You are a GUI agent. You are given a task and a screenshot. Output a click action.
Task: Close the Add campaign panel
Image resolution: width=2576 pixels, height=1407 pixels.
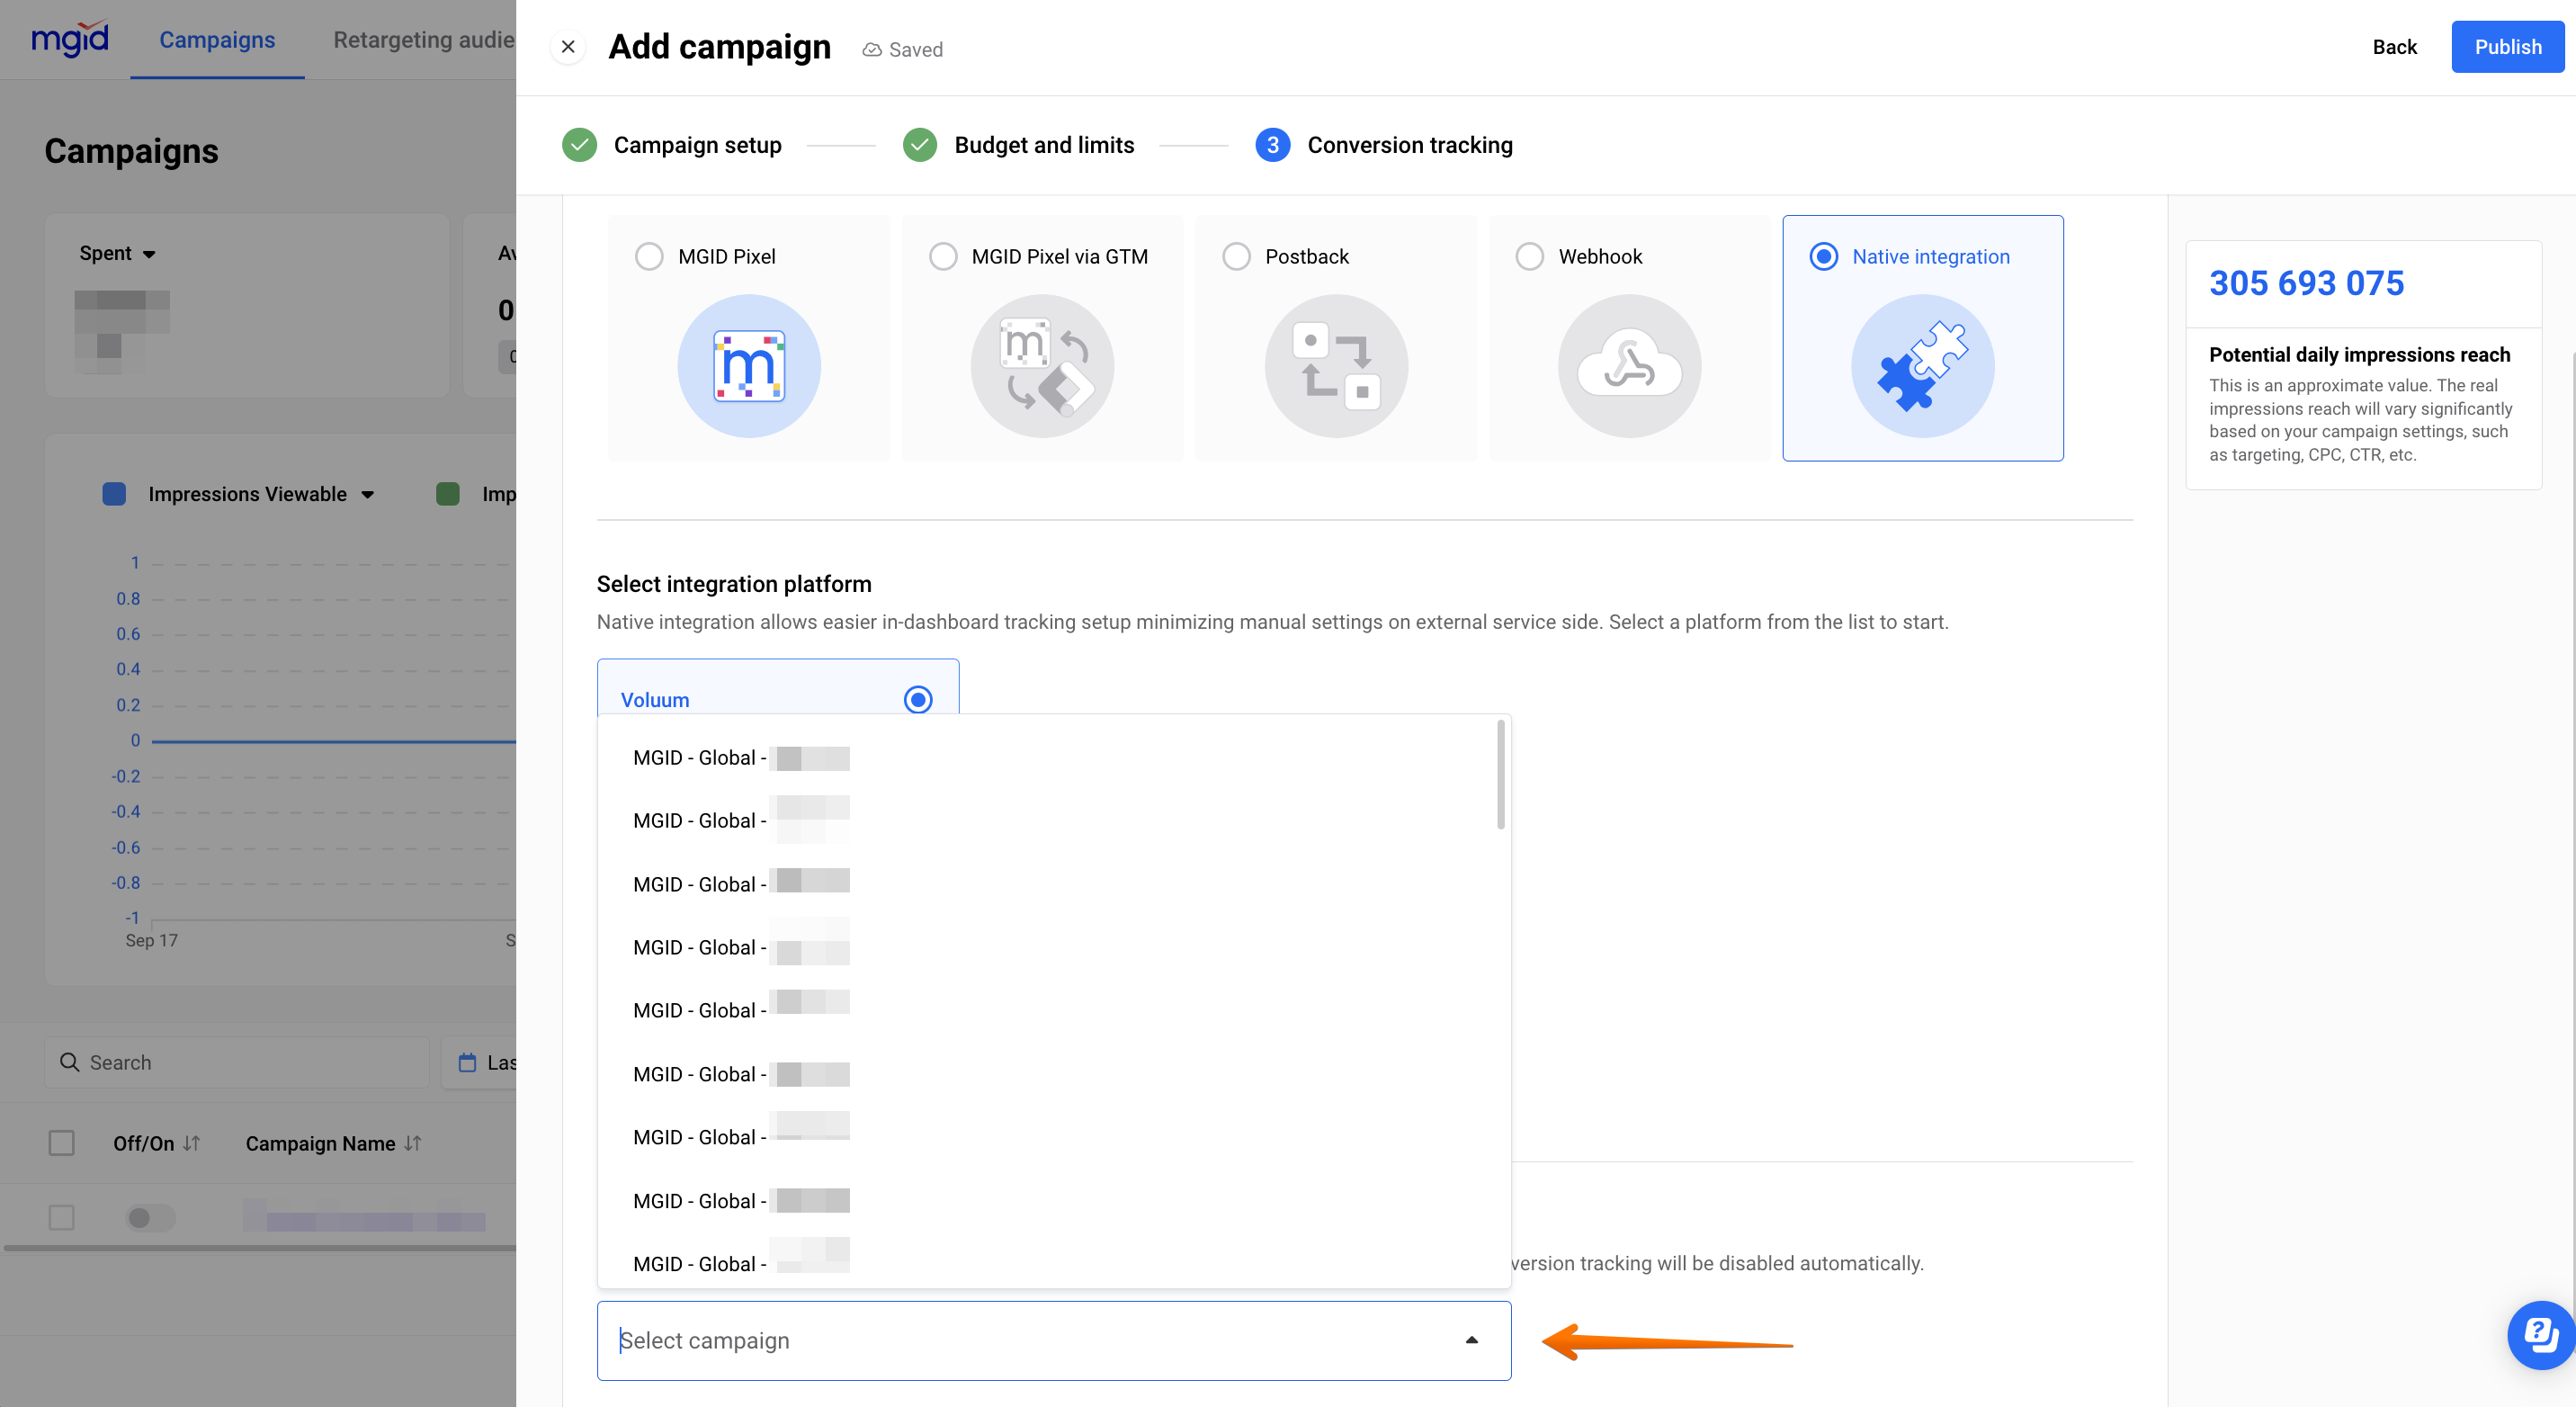(568, 47)
